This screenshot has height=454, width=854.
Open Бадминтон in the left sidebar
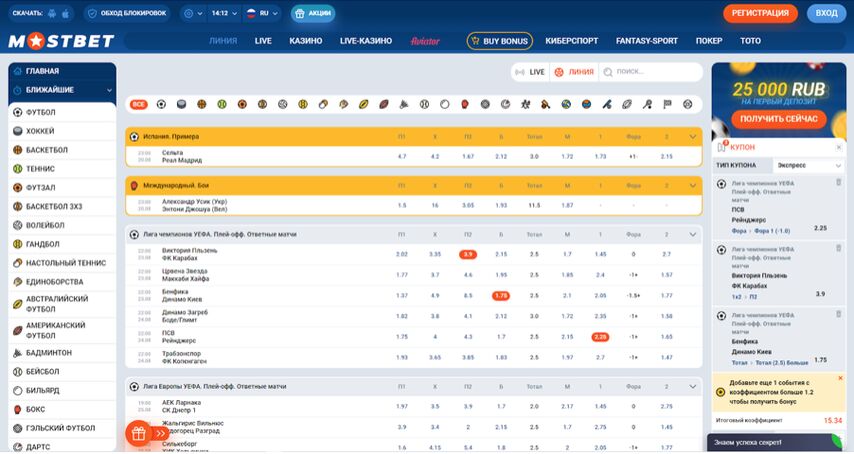62,353
